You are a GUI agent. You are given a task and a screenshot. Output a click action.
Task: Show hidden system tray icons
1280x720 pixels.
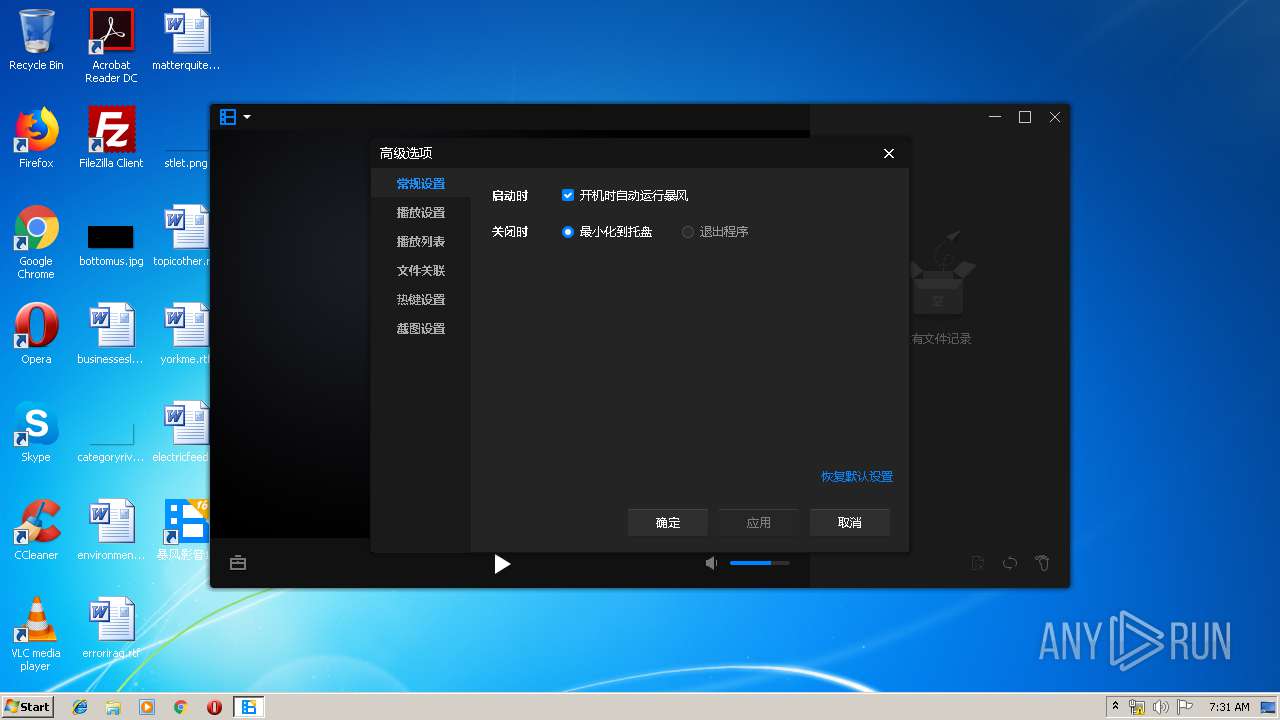[x=1116, y=707]
